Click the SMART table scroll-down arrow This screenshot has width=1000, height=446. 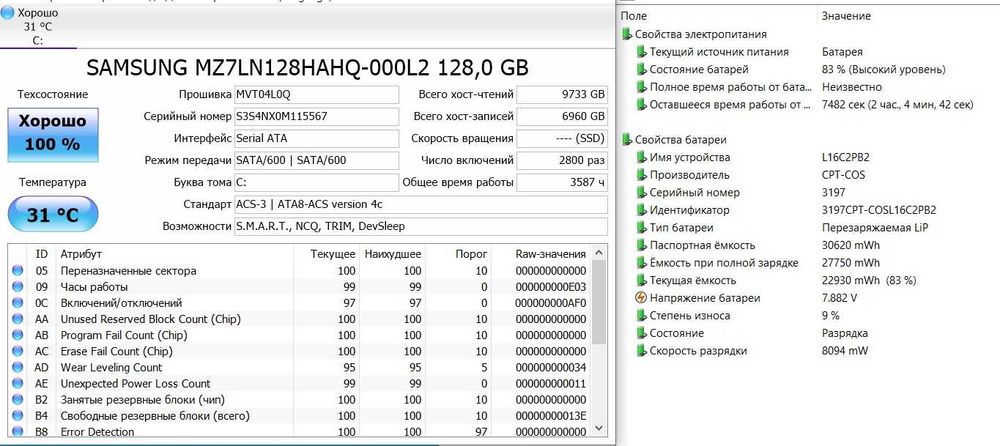pos(598,427)
